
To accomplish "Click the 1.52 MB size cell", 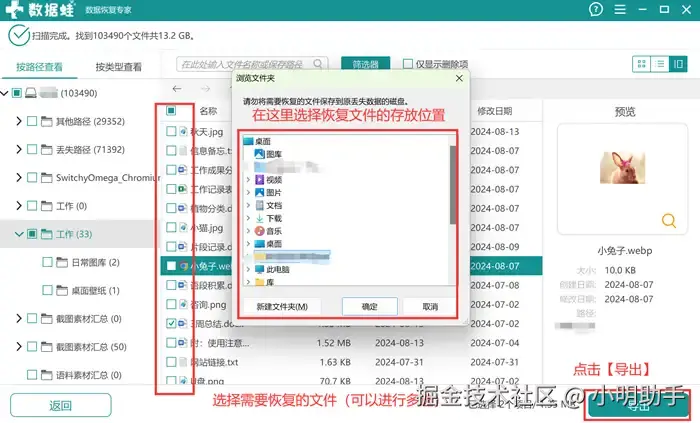I will pos(333,343).
